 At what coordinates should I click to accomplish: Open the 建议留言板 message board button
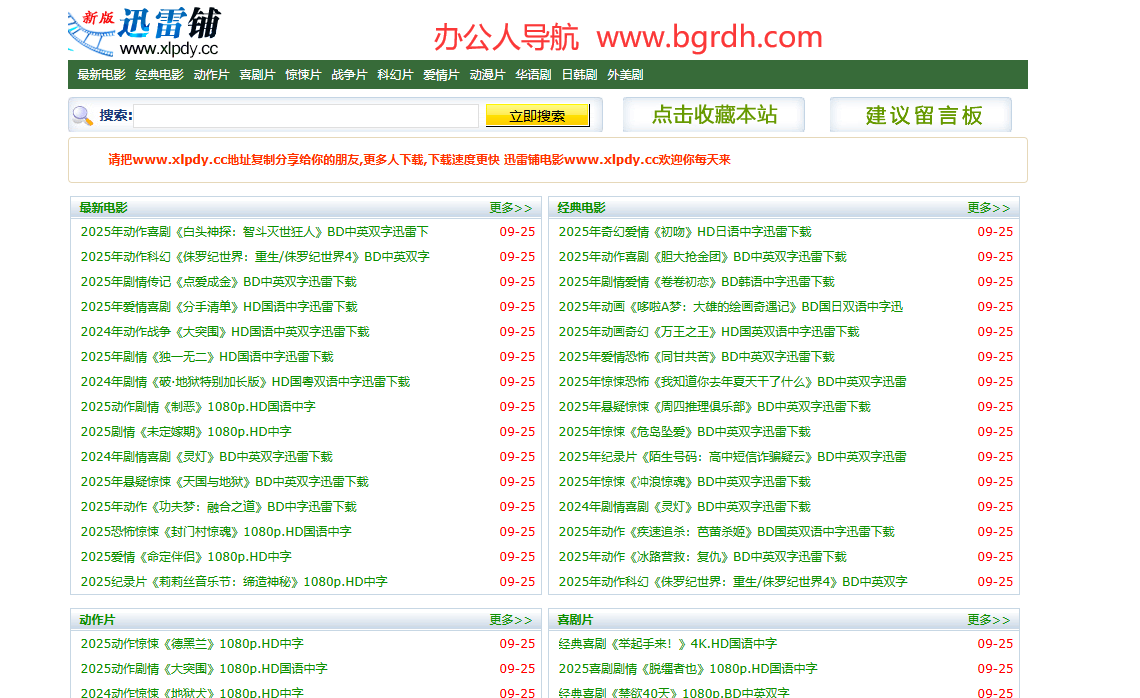tap(920, 114)
